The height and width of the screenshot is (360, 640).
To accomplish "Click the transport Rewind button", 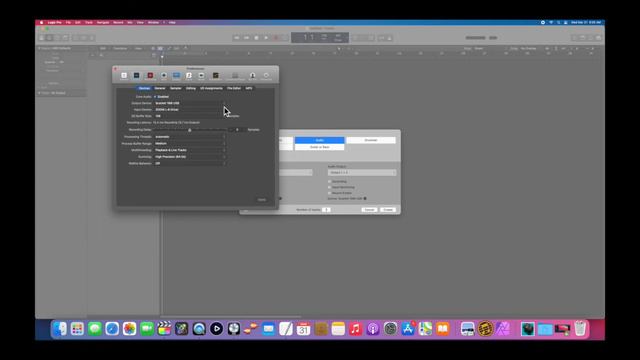I will tap(237, 38).
